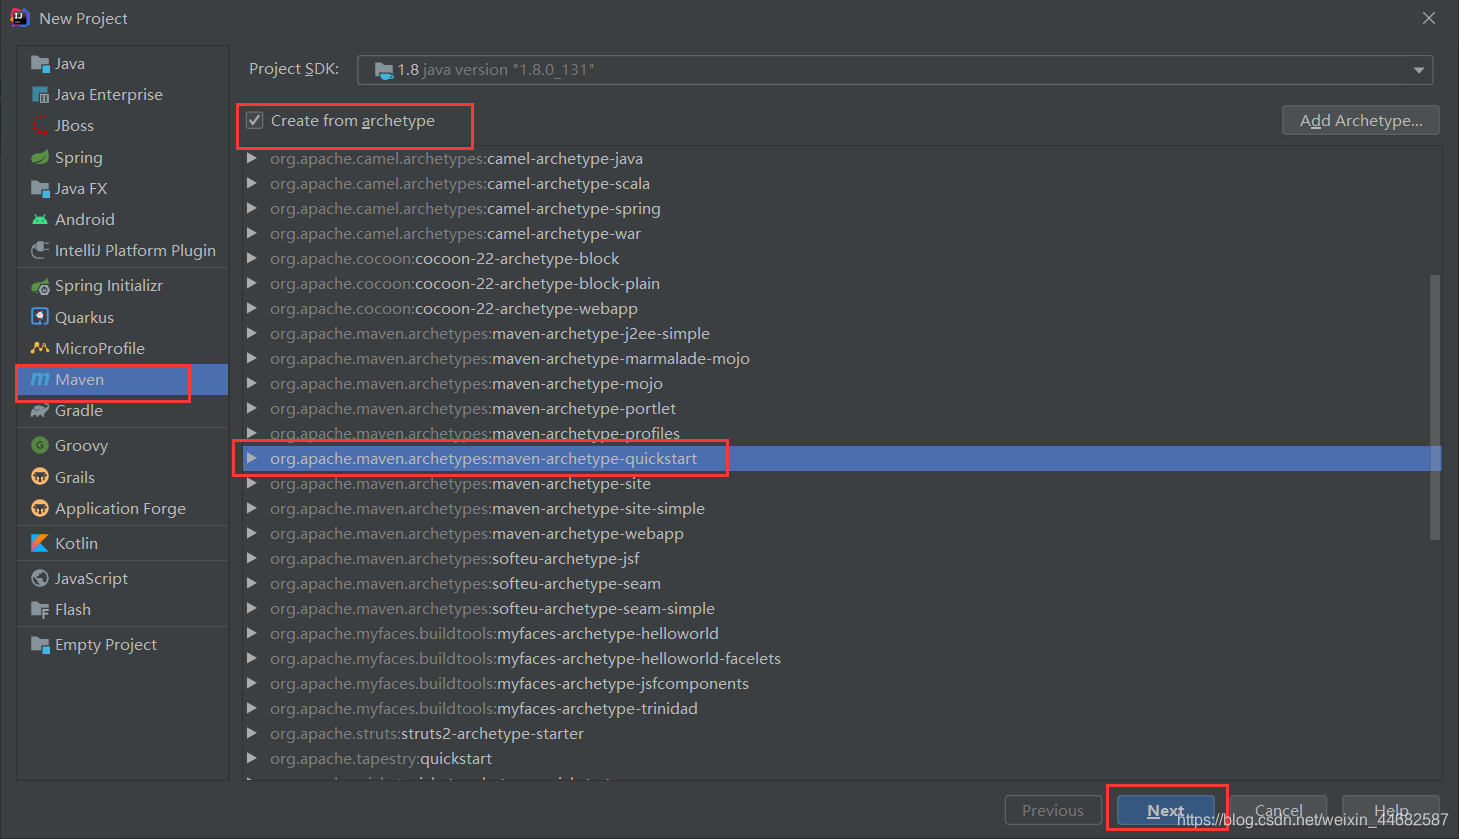Click the Gradle elephant icon

[x=40, y=410]
